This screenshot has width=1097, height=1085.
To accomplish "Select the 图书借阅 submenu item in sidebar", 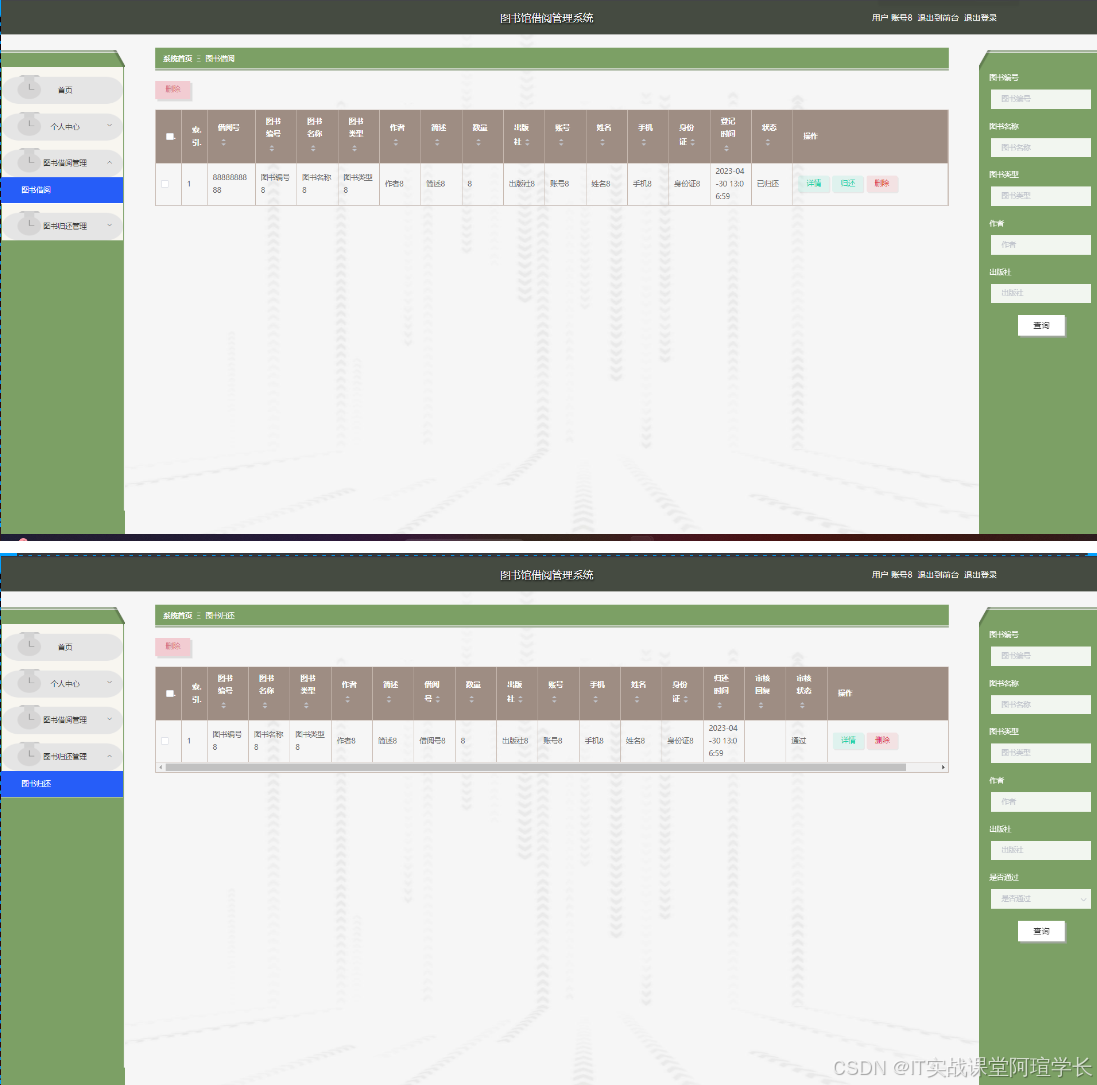I will coord(62,190).
